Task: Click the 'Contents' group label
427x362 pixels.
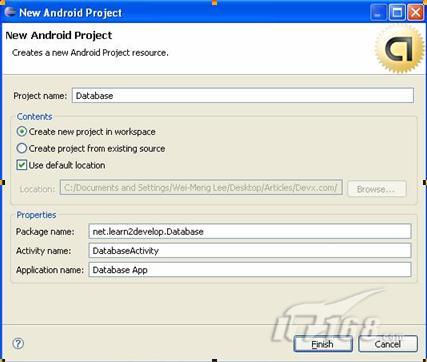Action: [x=34, y=117]
